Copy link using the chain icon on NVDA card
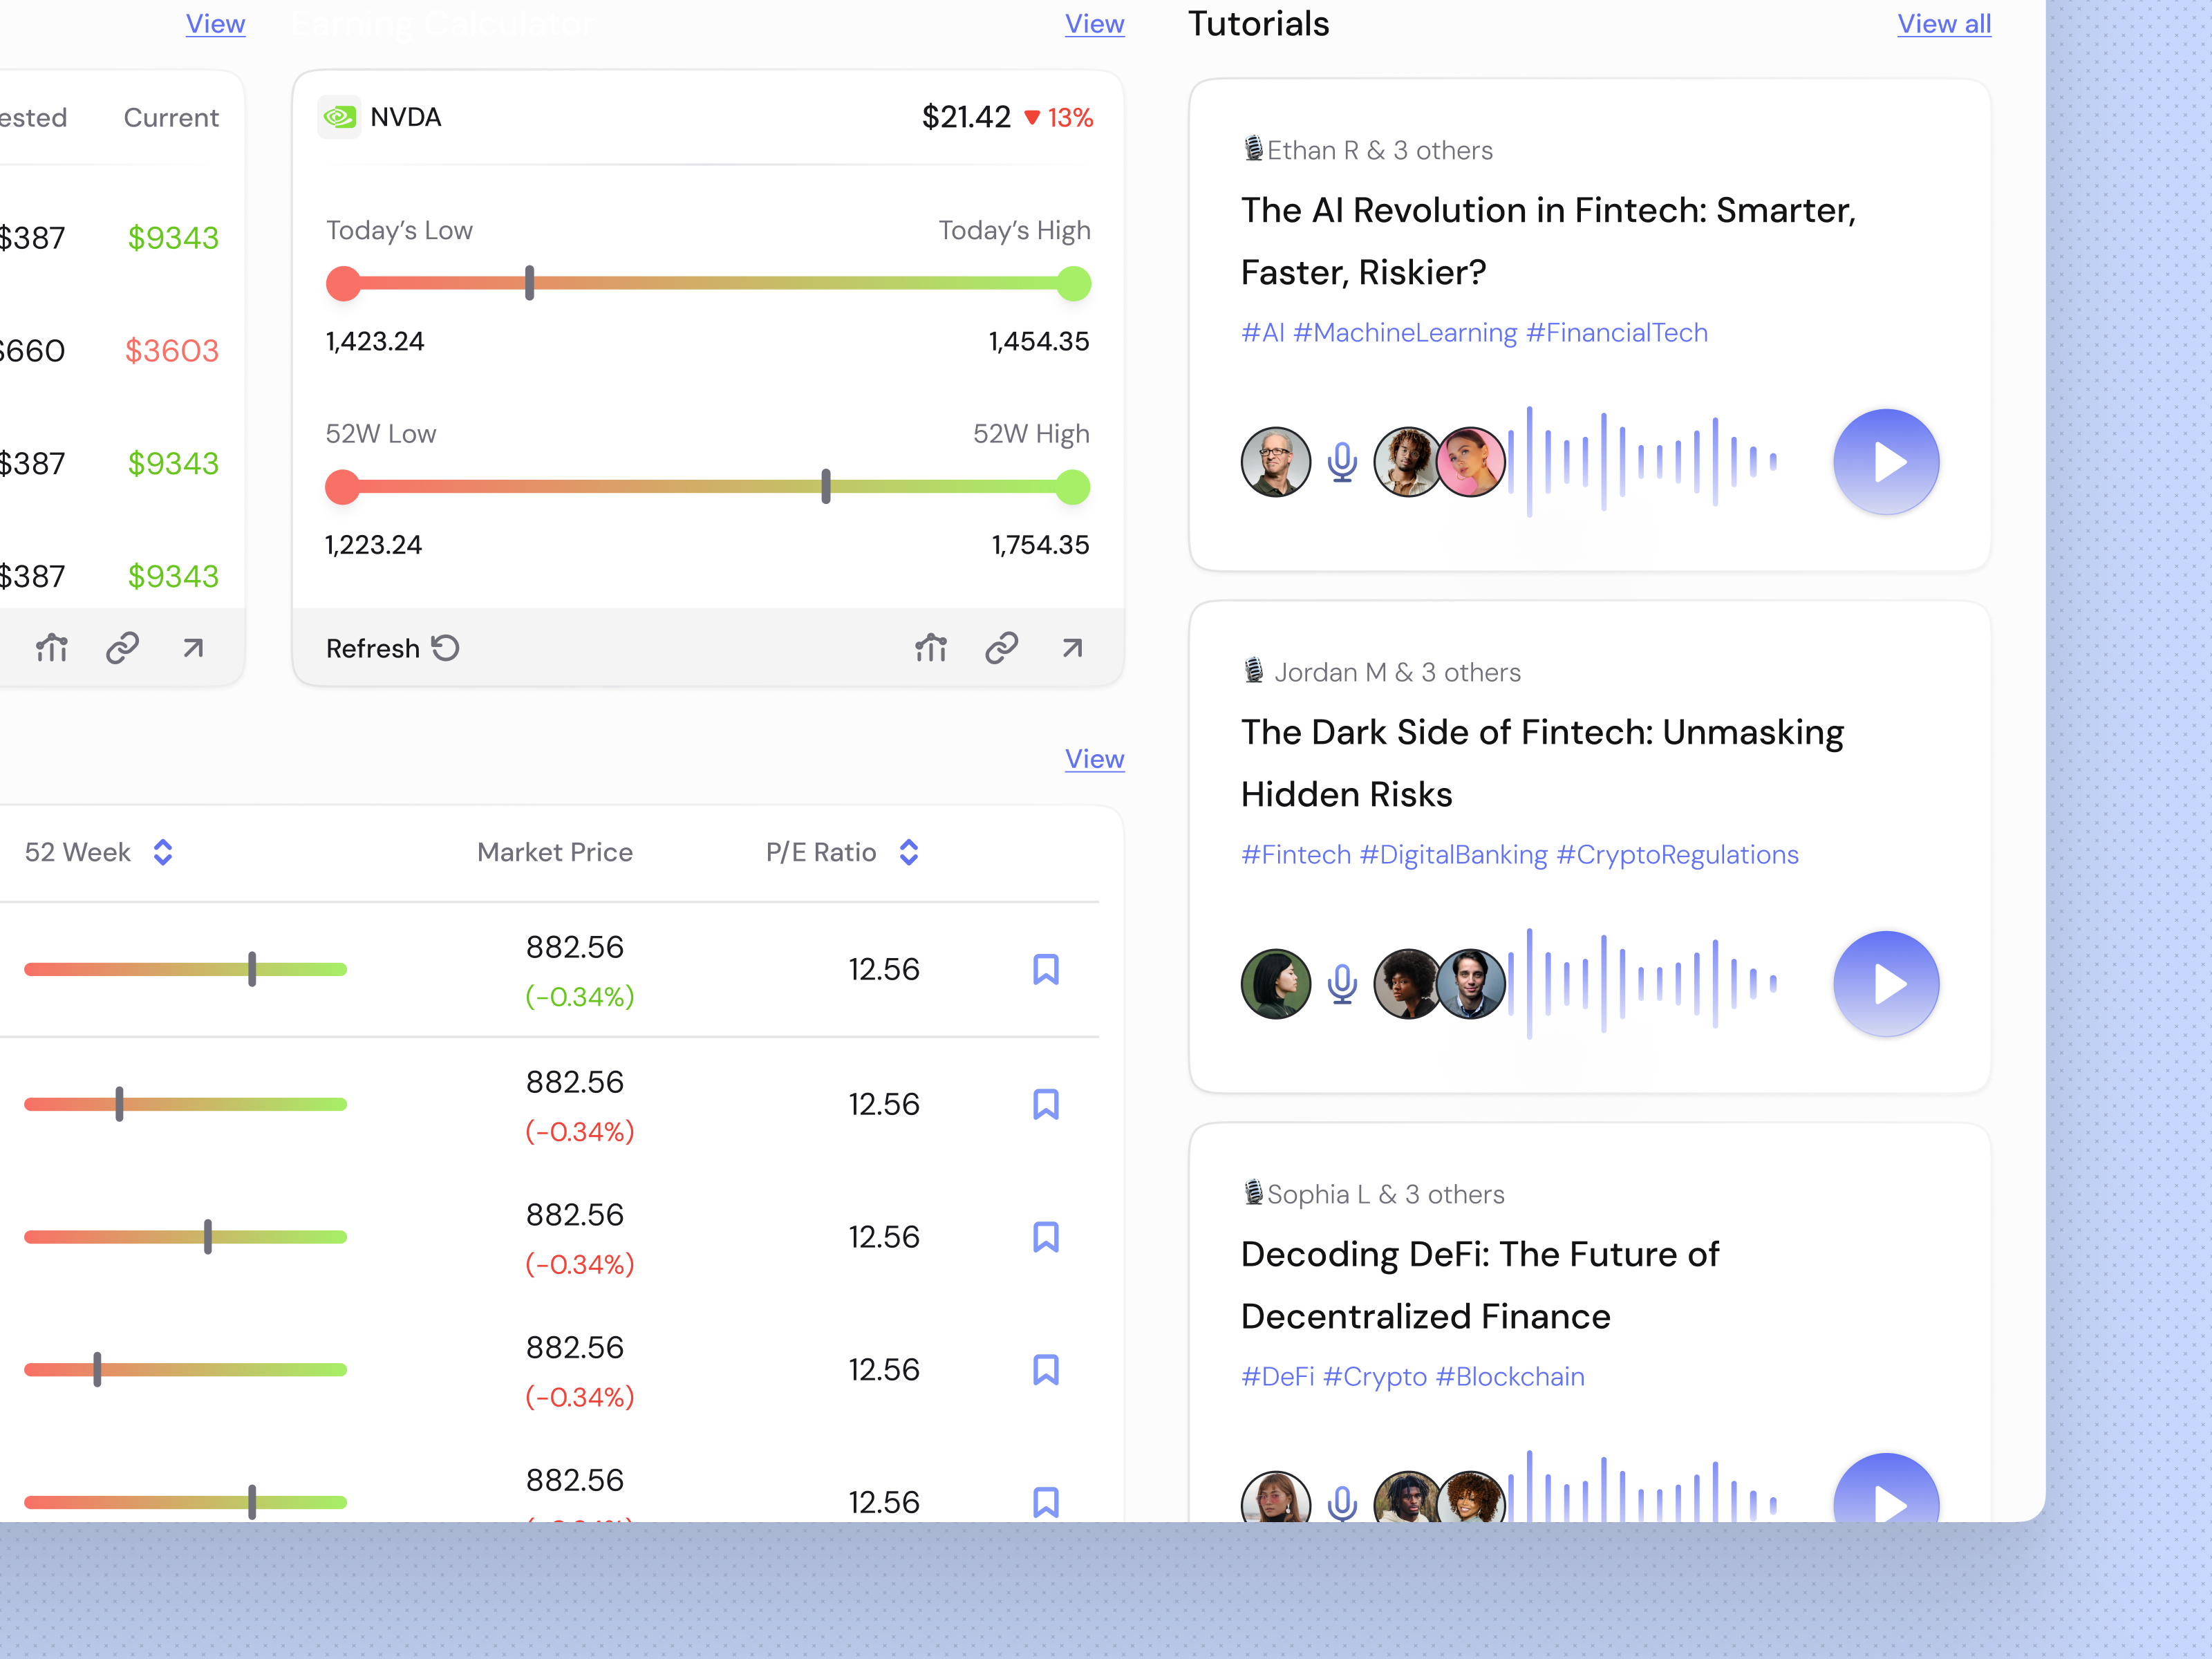Screen dimensions: 2212x1659 [x=1001, y=648]
